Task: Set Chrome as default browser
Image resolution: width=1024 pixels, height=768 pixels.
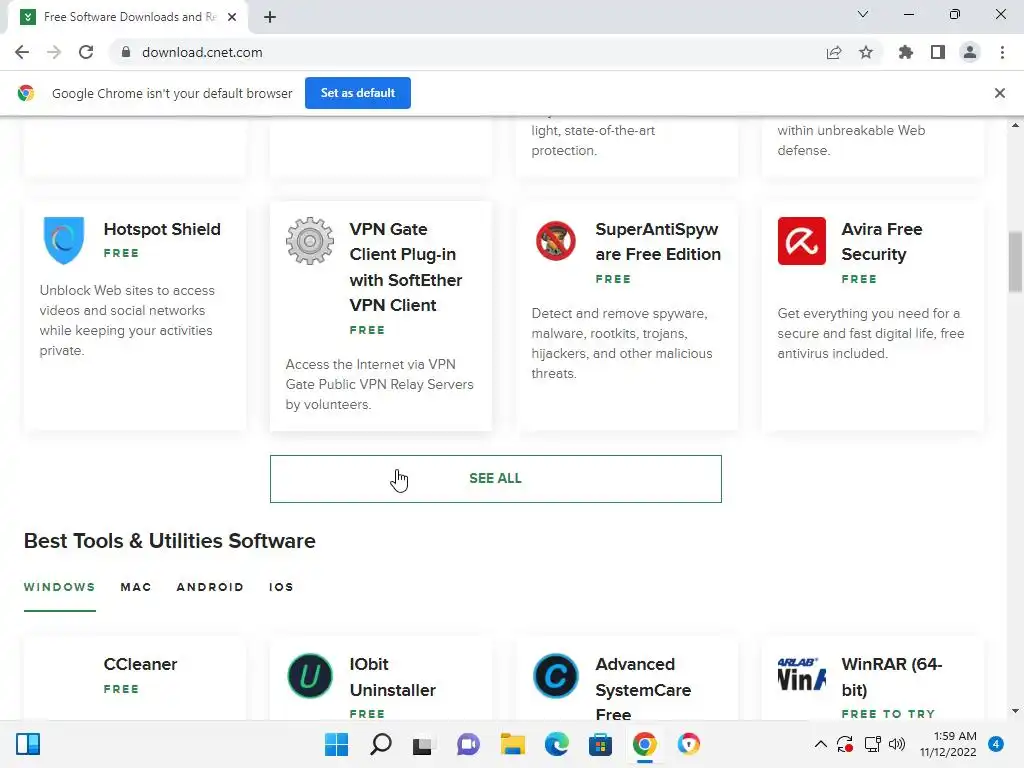Action: click(358, 93)
